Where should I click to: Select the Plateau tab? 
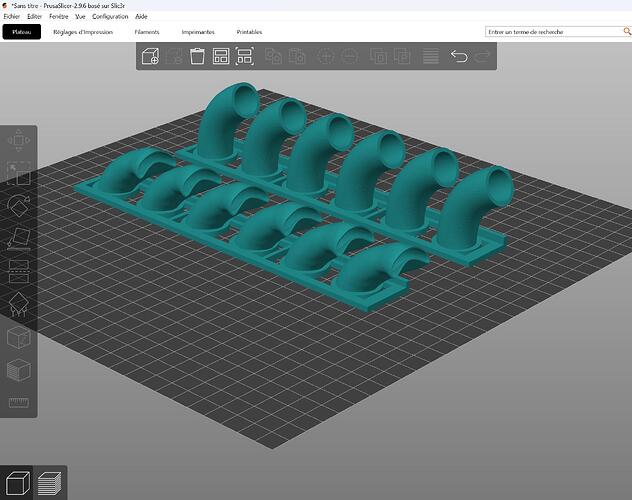[22, 32]
